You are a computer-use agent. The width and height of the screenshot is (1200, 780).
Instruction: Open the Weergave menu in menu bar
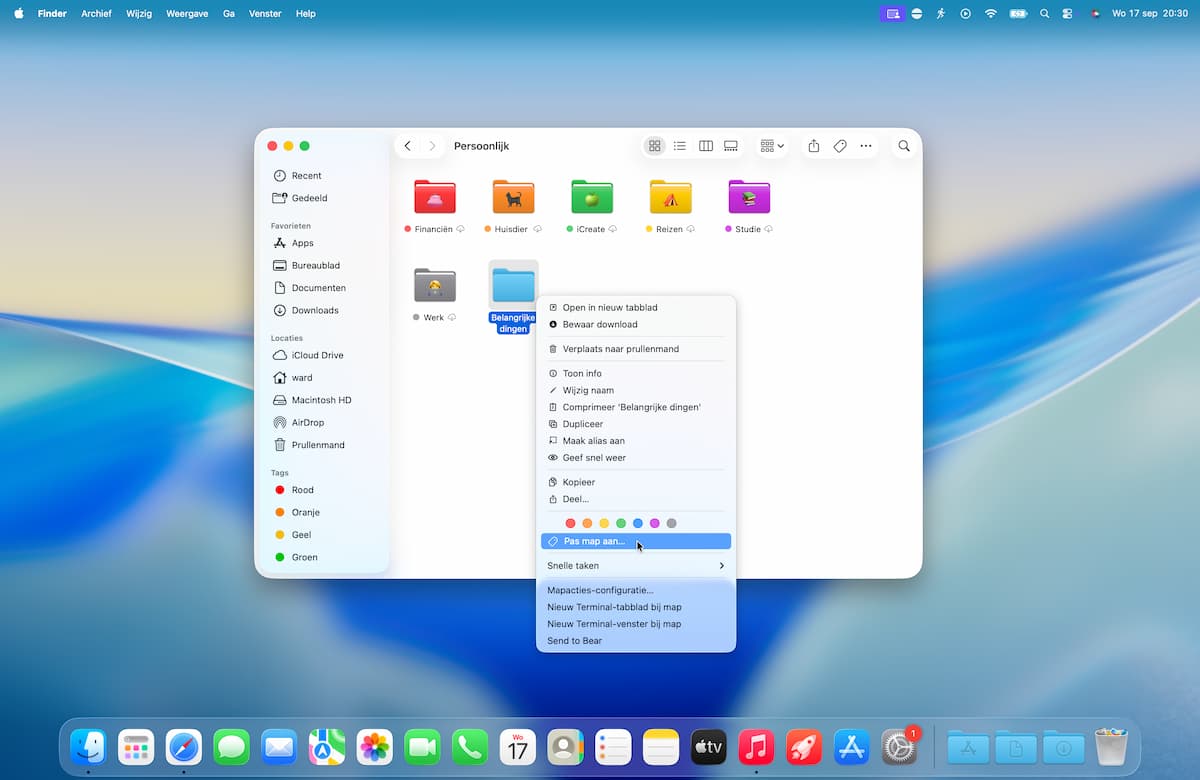188,14
